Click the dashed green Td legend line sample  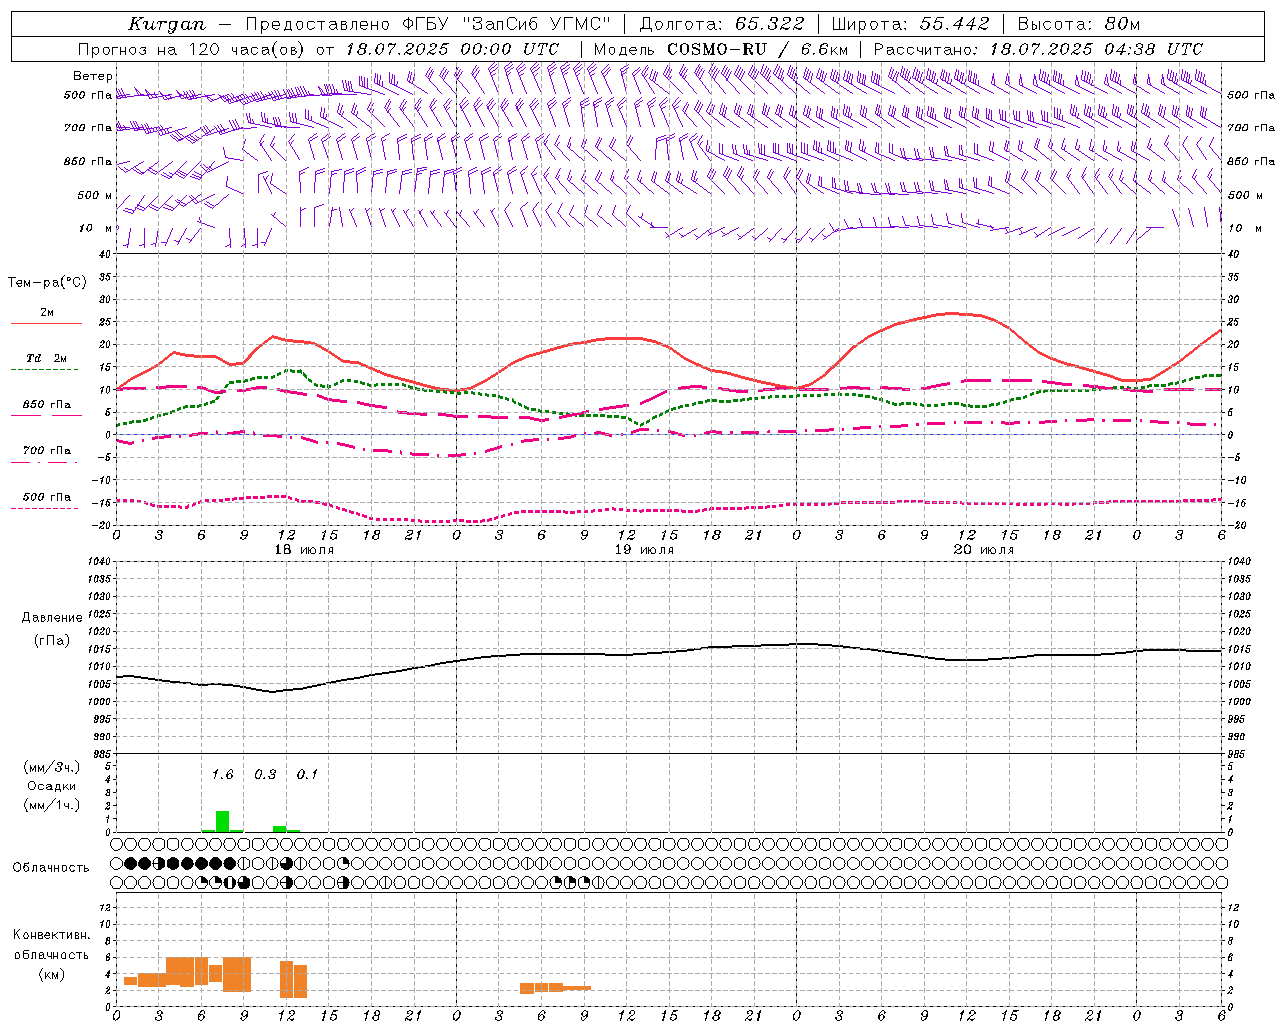(45, 369)
